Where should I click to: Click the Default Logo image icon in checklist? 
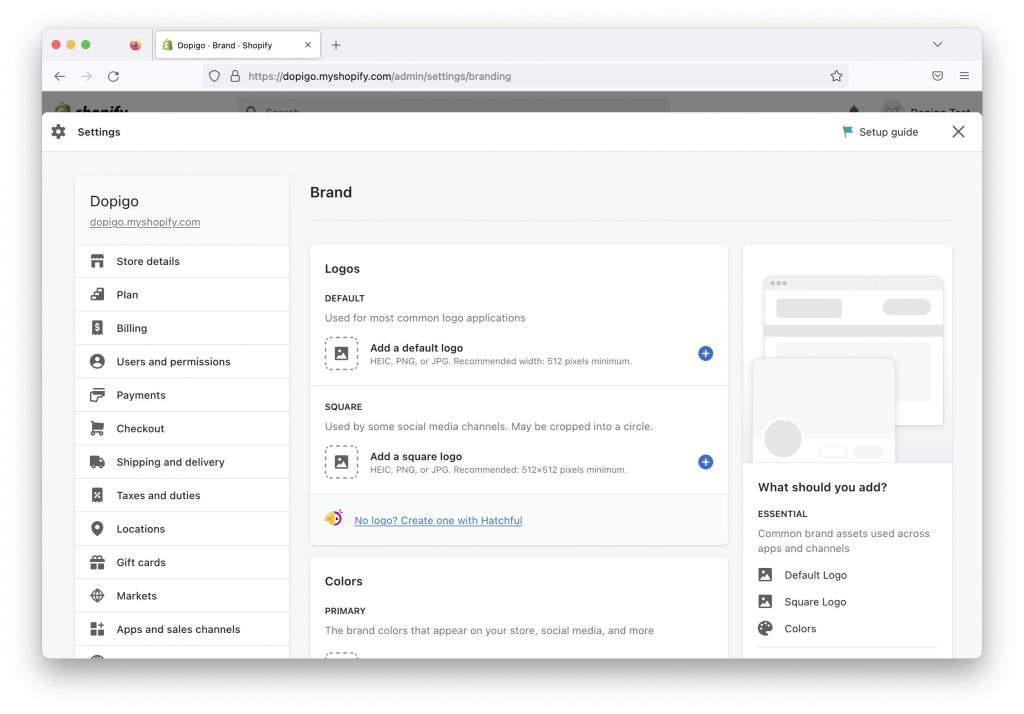765,575
